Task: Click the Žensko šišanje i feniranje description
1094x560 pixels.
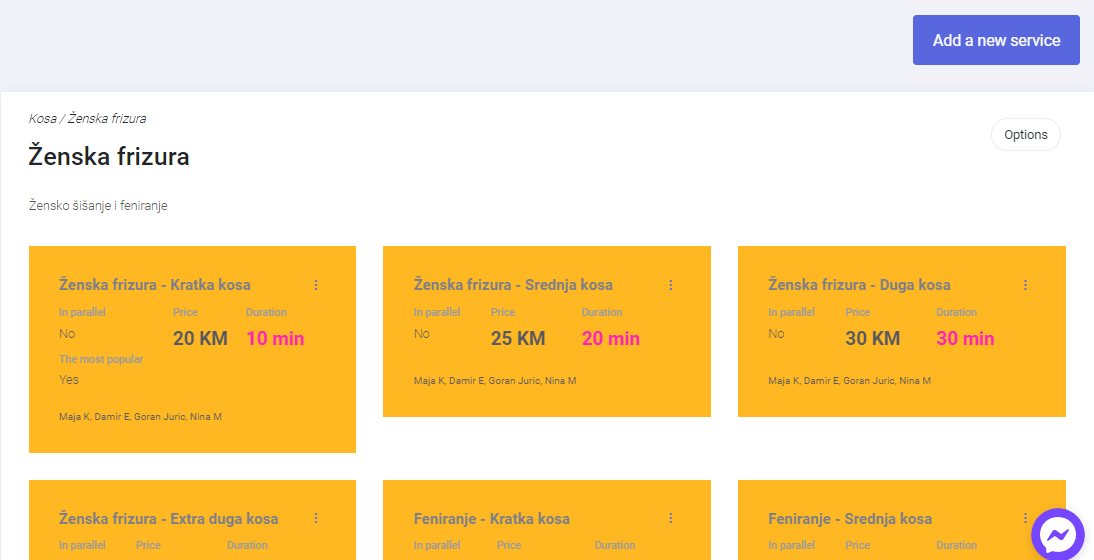Action: 98,206
